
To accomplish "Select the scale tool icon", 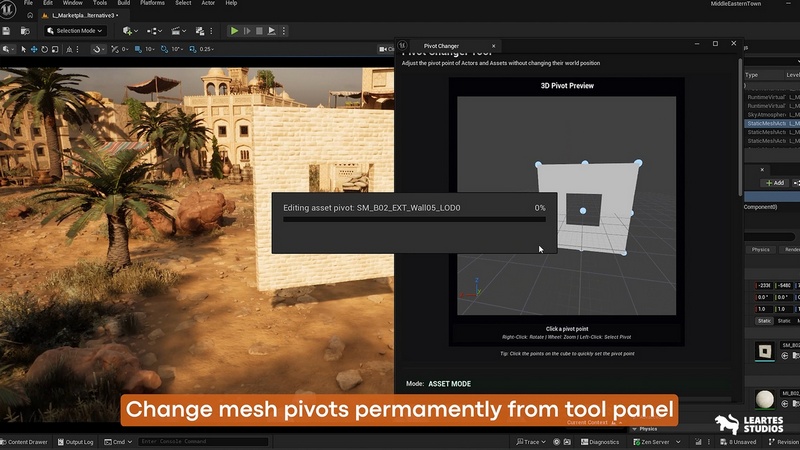I will 57,49.
